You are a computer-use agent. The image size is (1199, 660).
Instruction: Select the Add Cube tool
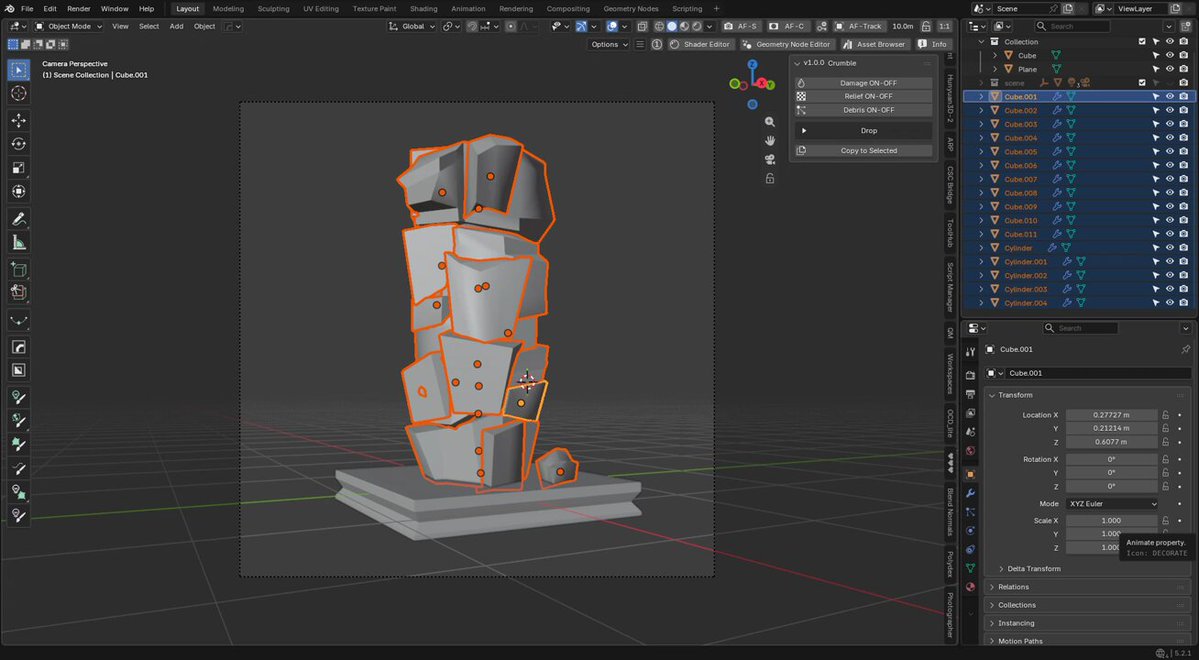coord(19,269)
